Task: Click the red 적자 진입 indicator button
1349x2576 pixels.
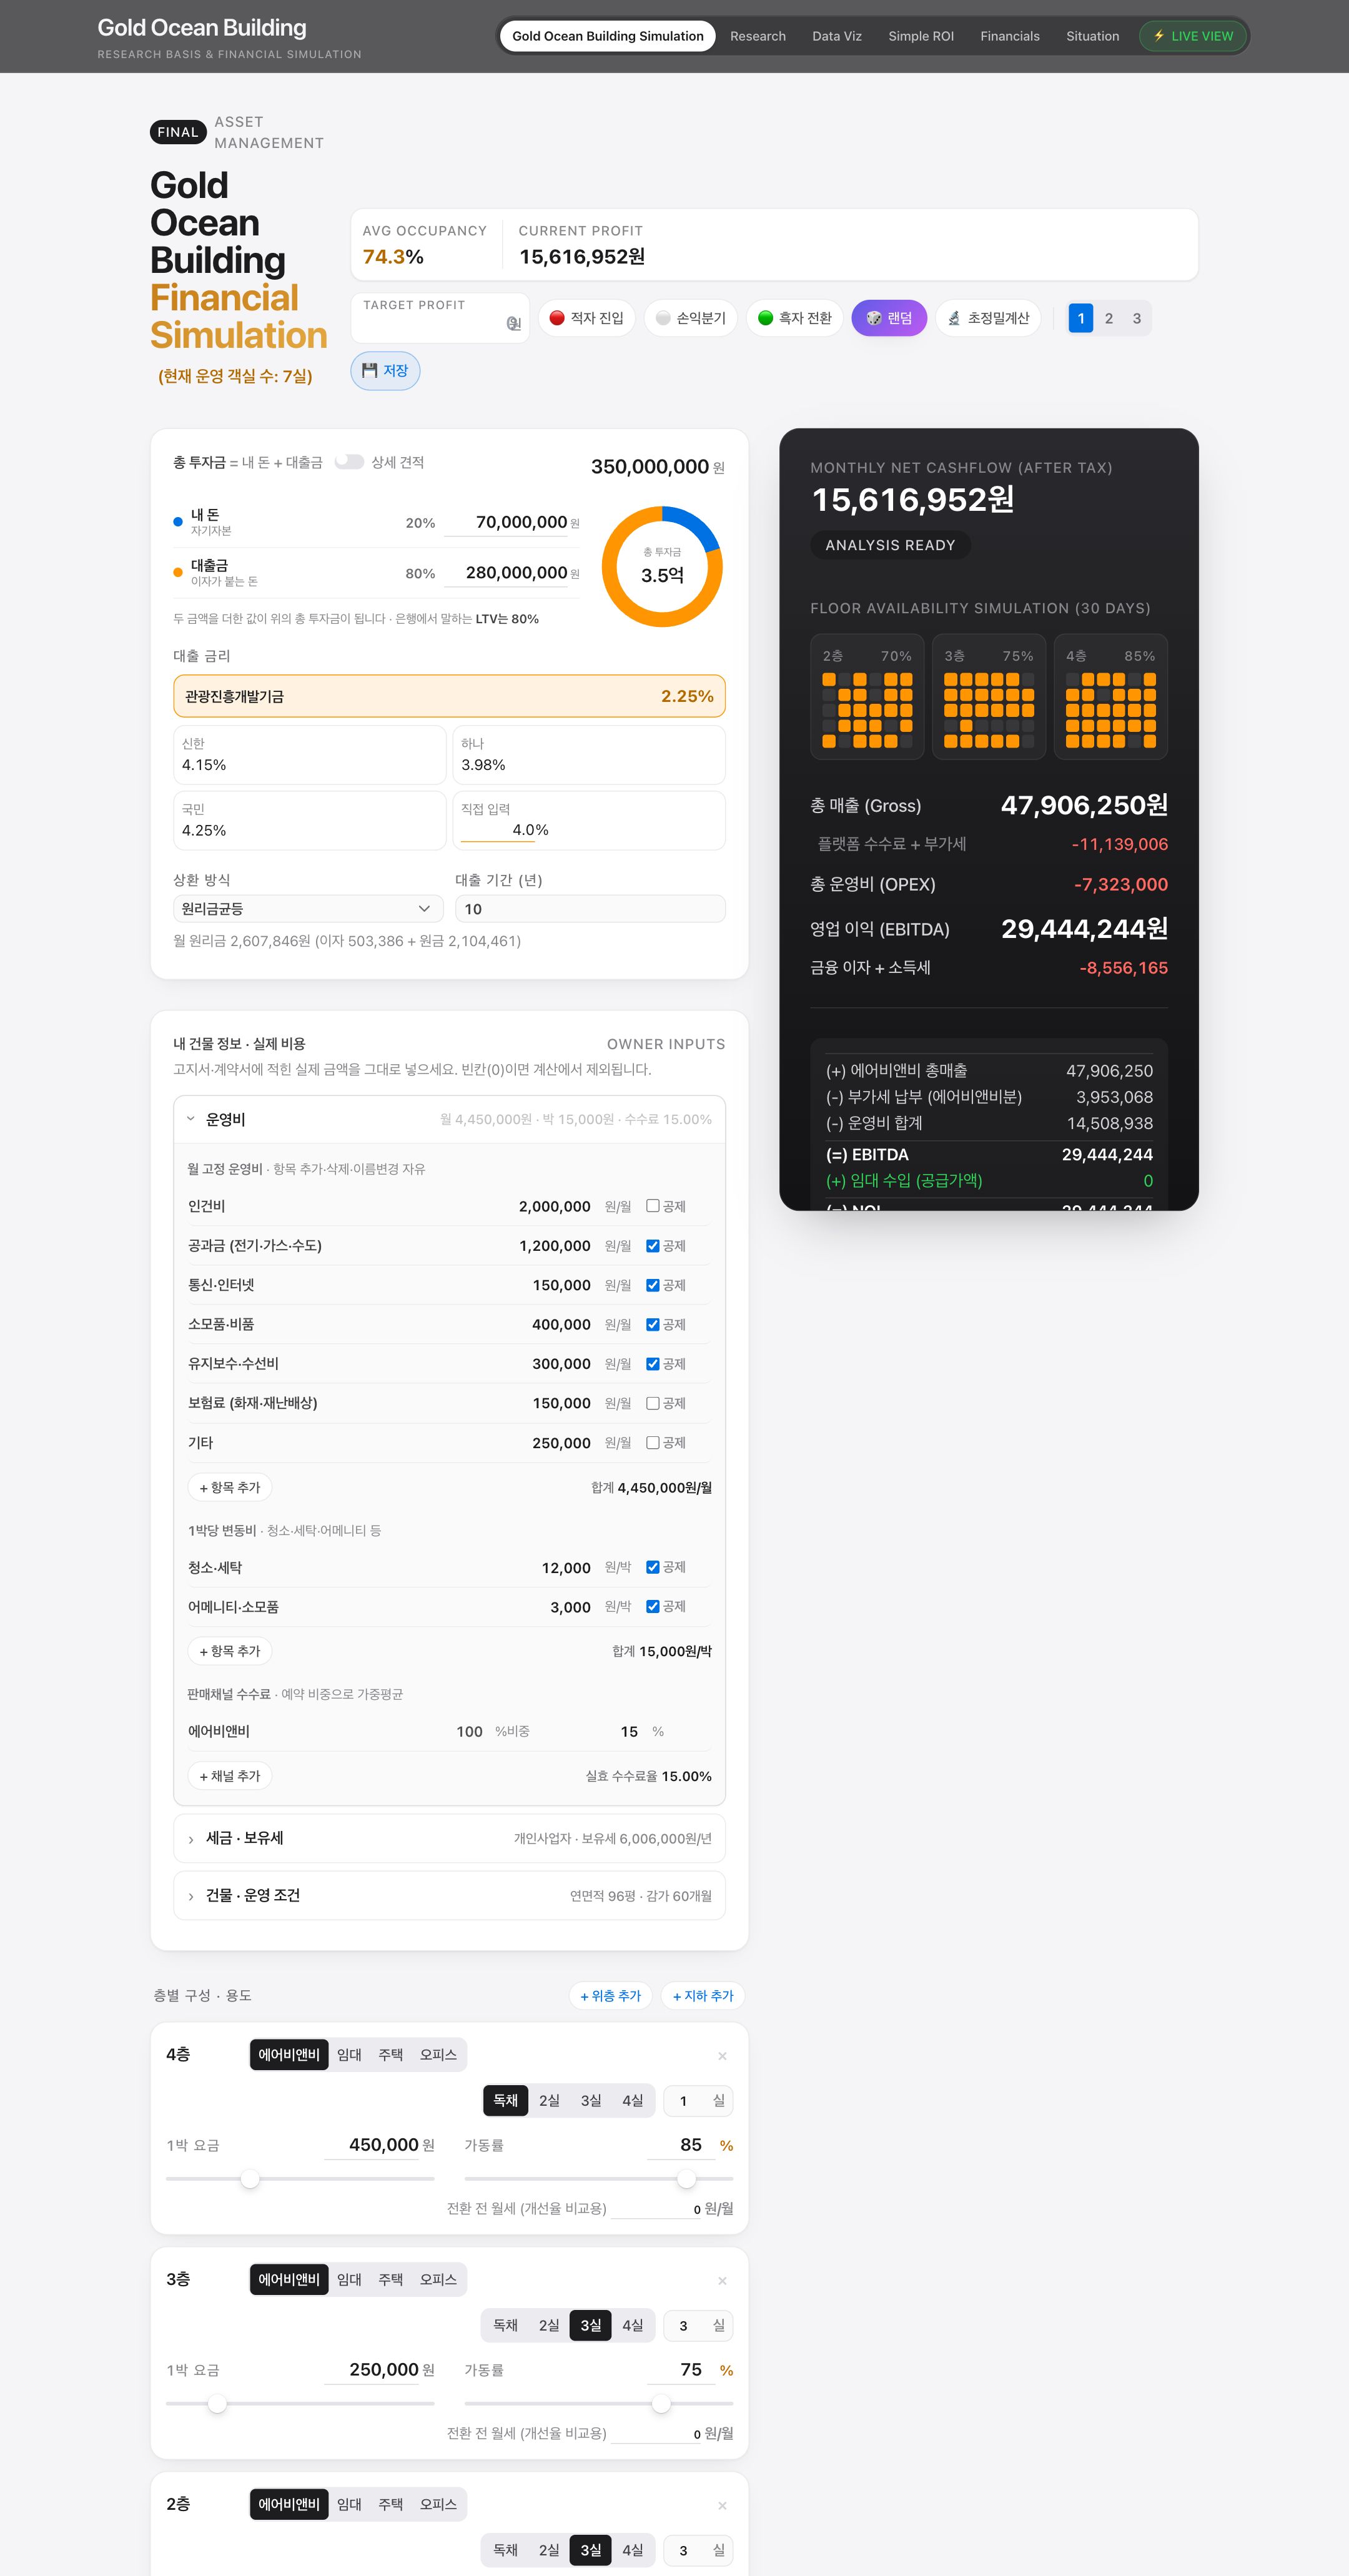Action: tap(586, 318)
